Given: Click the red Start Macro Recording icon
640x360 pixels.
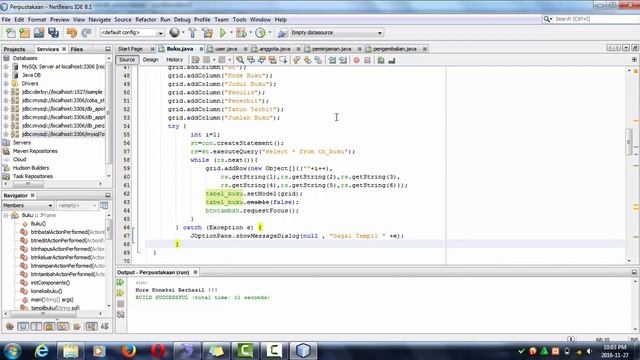Looking at the screenshot, I should tap(356, 60).
